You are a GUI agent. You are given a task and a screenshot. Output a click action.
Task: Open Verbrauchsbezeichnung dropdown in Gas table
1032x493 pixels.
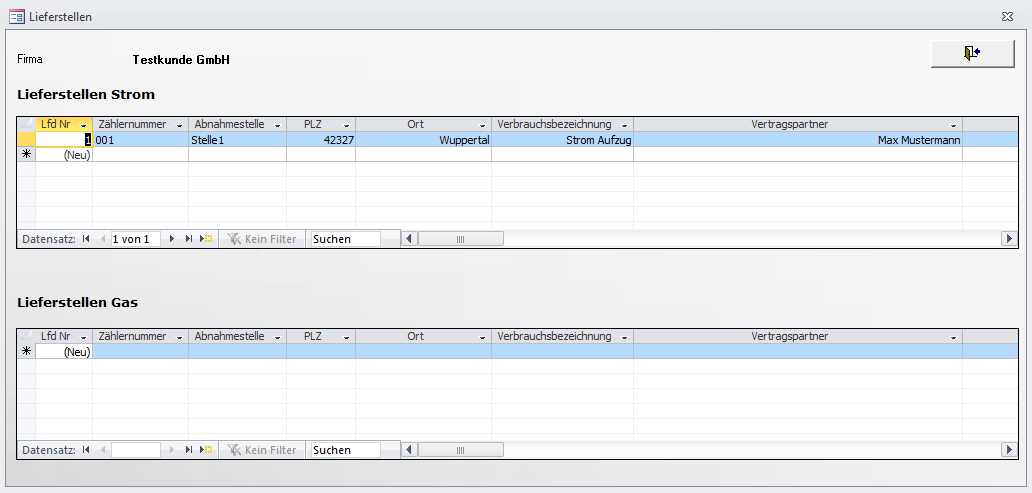(623, 338)
